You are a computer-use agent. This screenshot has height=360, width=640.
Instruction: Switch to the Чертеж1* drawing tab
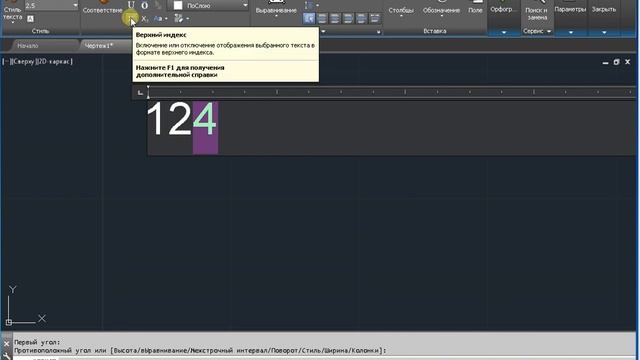point(99,46)
